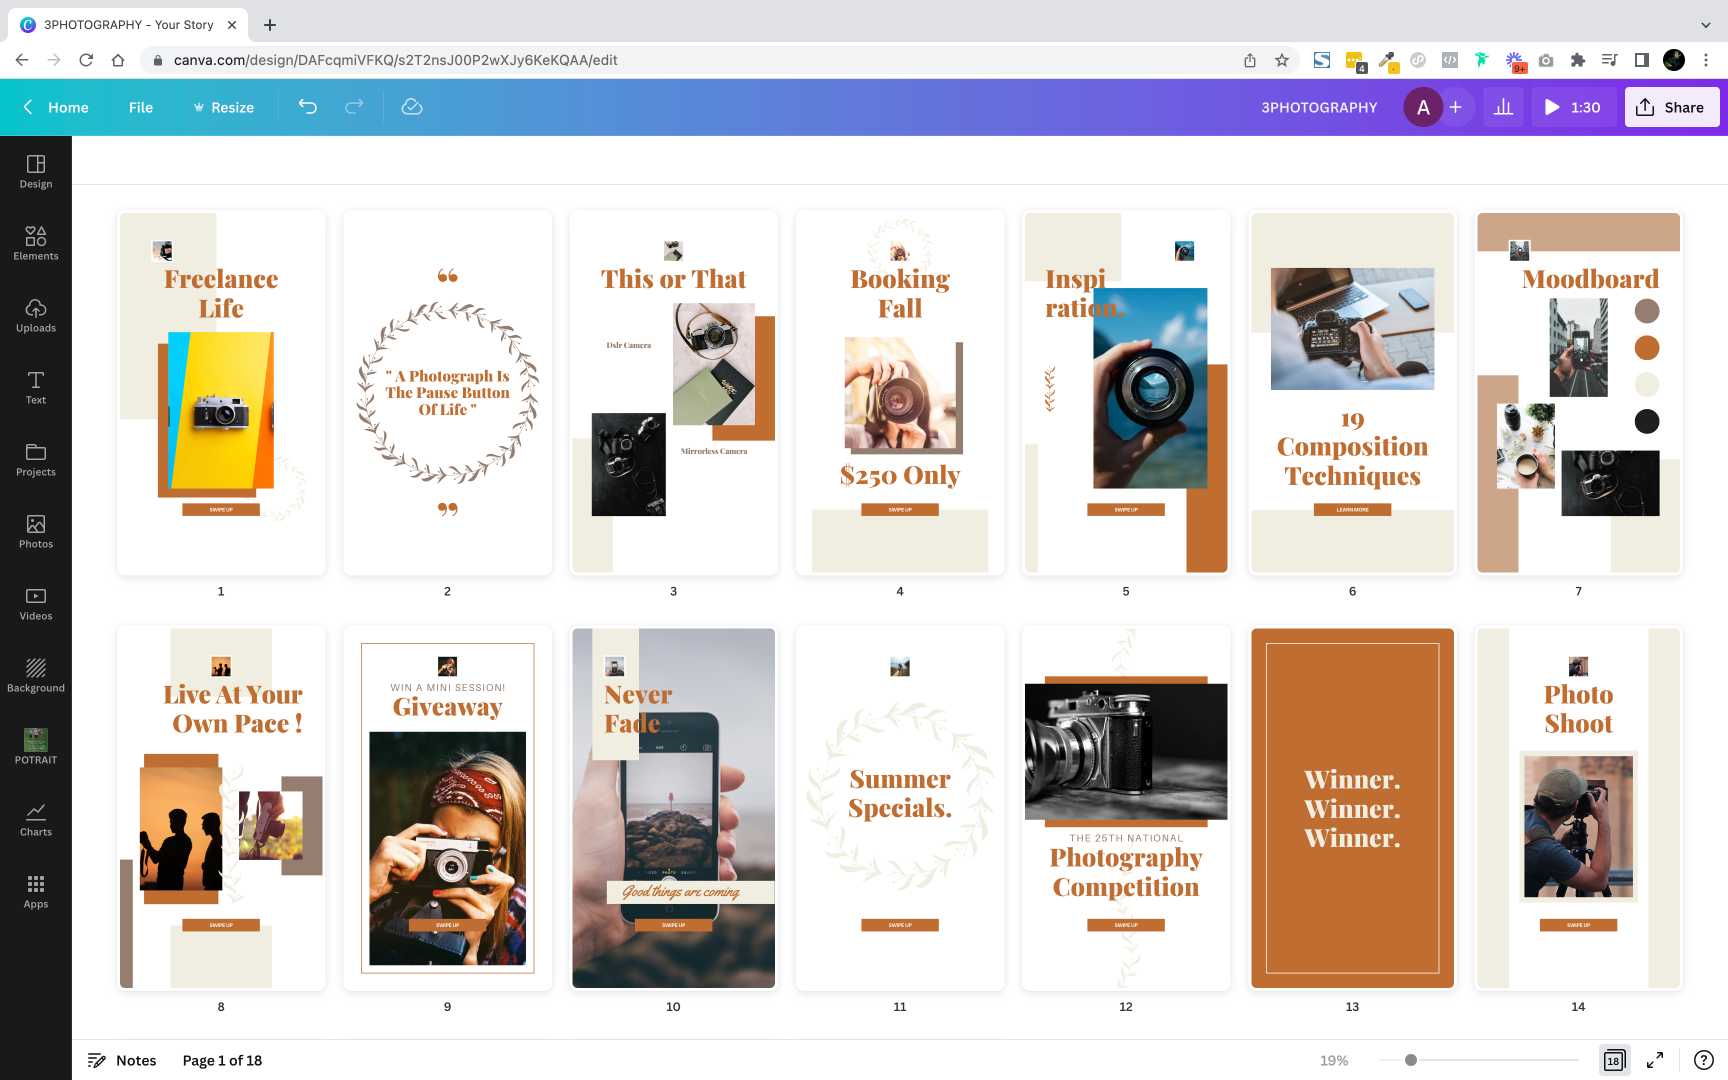This screenshot has width=1728, height=1080.
Task: Select the Moodboard page thumbnail
Action: point(1578,392)
